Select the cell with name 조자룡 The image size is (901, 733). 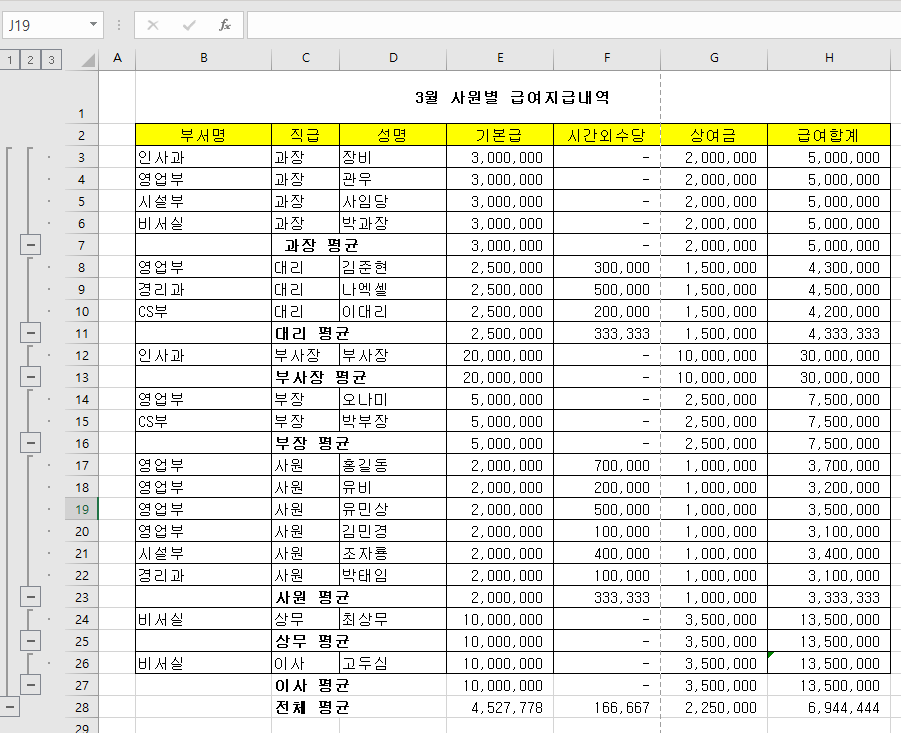pos(393,553)
